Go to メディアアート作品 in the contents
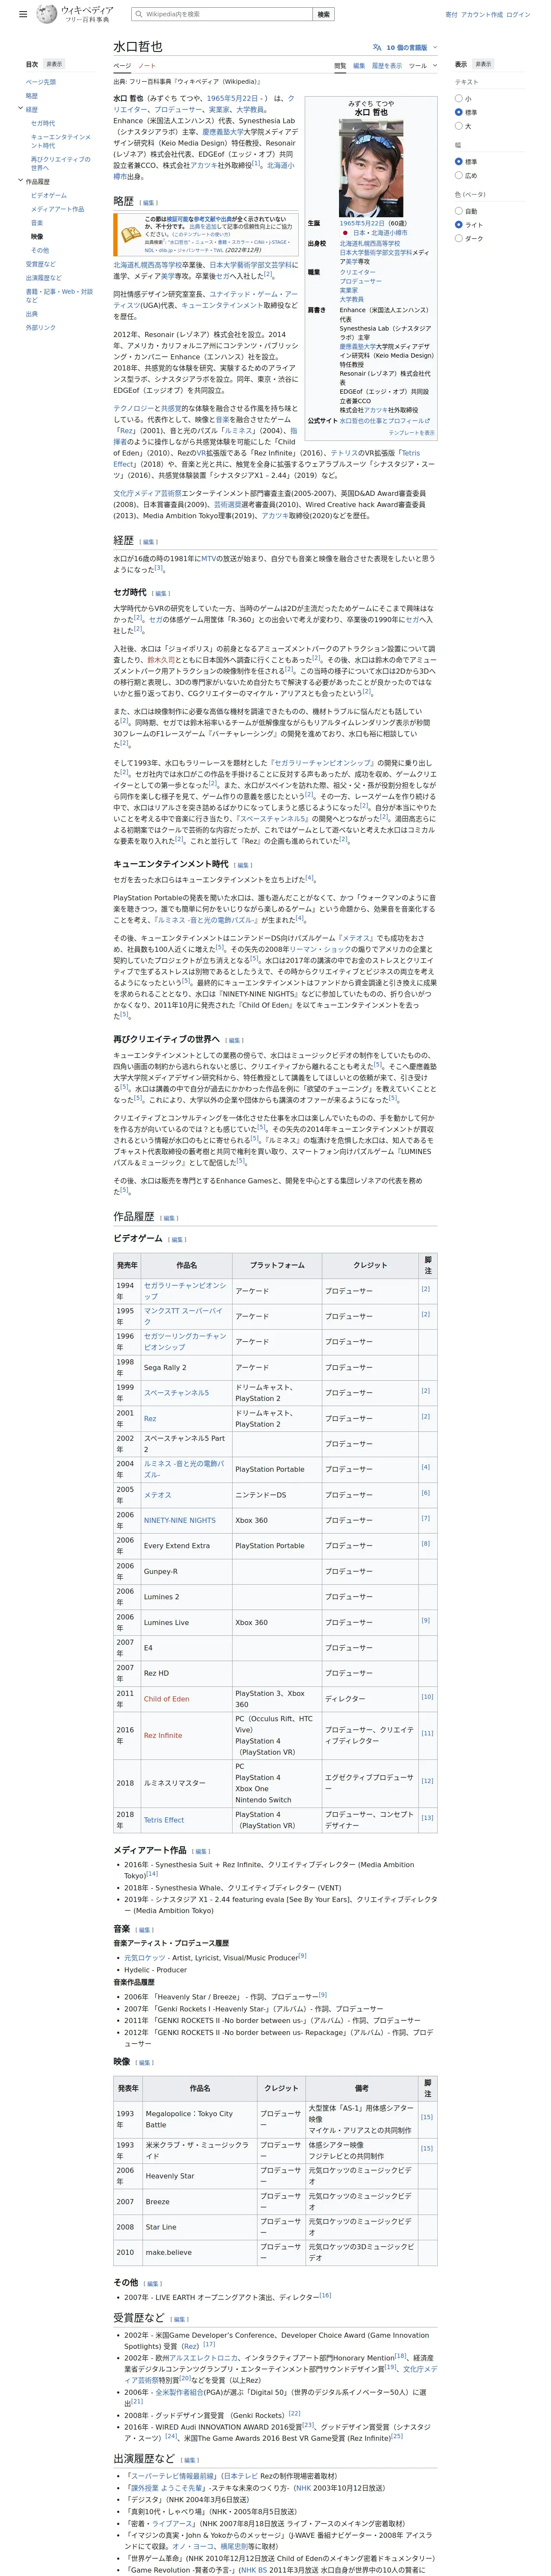 (58, 210)
